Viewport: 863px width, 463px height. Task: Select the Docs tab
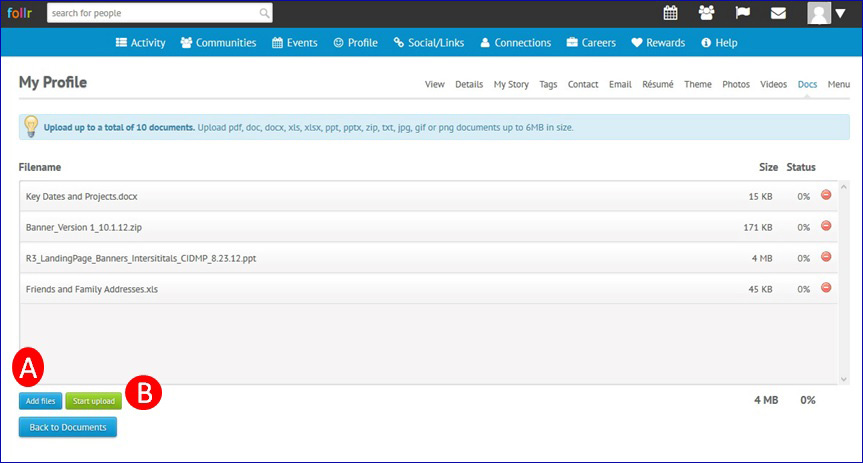(x=807, y=84)
